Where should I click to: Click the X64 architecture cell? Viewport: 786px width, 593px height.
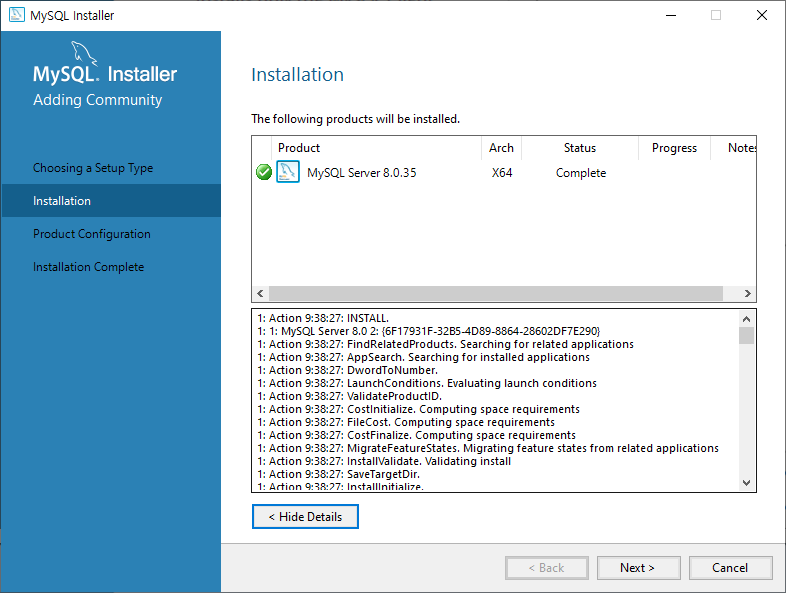(502, 173)
